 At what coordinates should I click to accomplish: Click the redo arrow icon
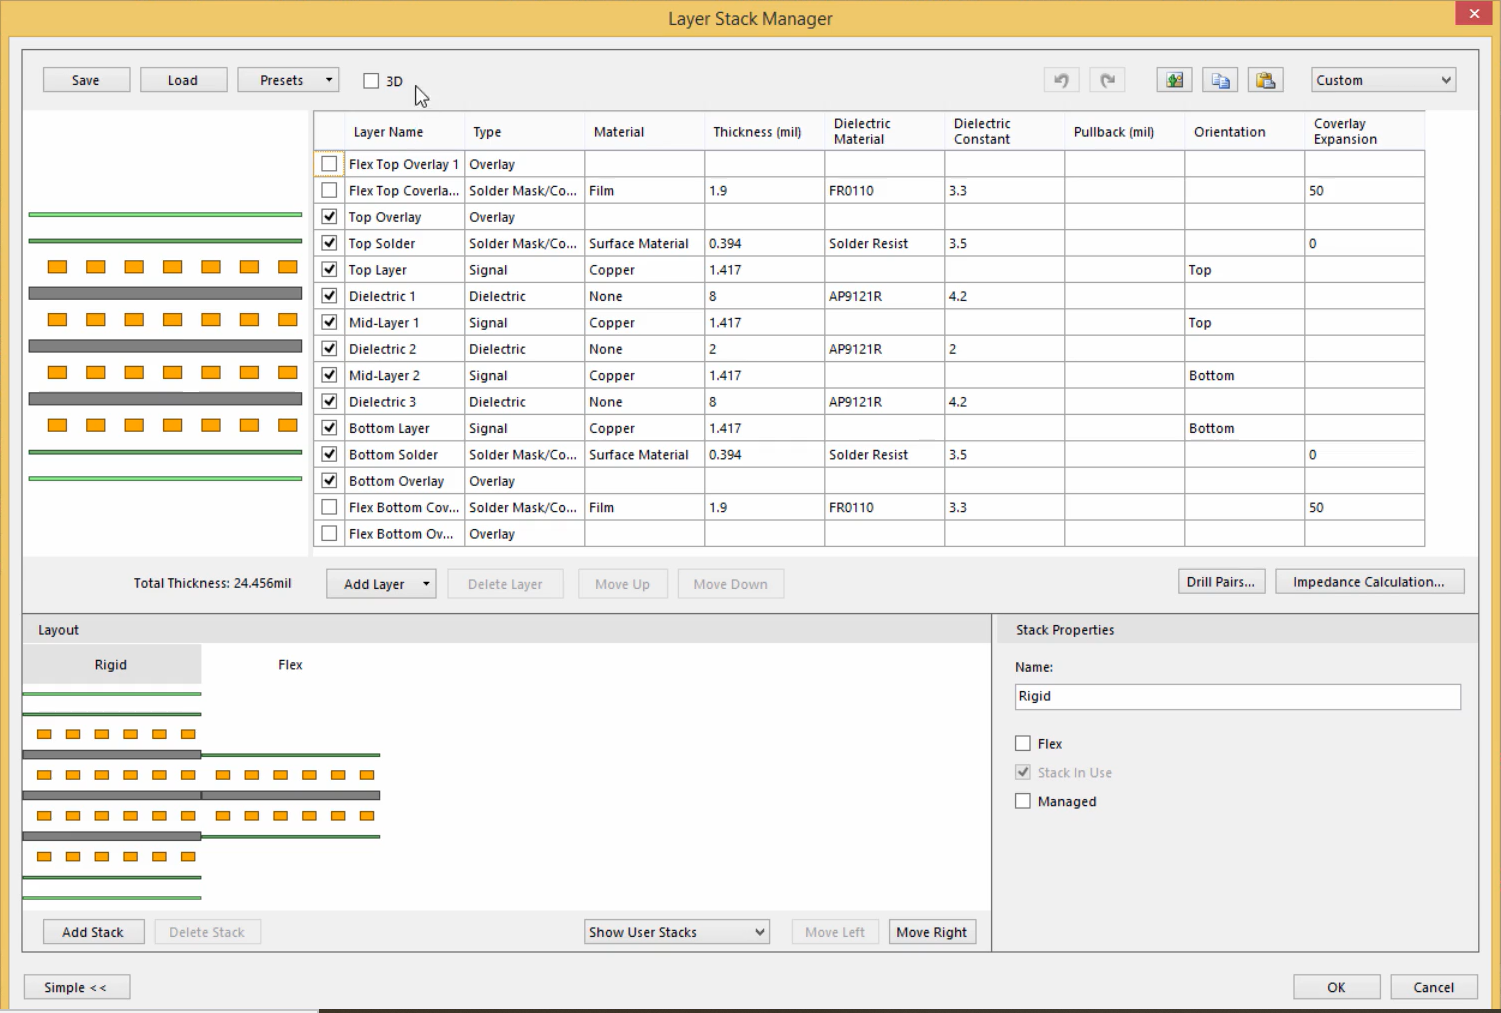[1107, 80]
